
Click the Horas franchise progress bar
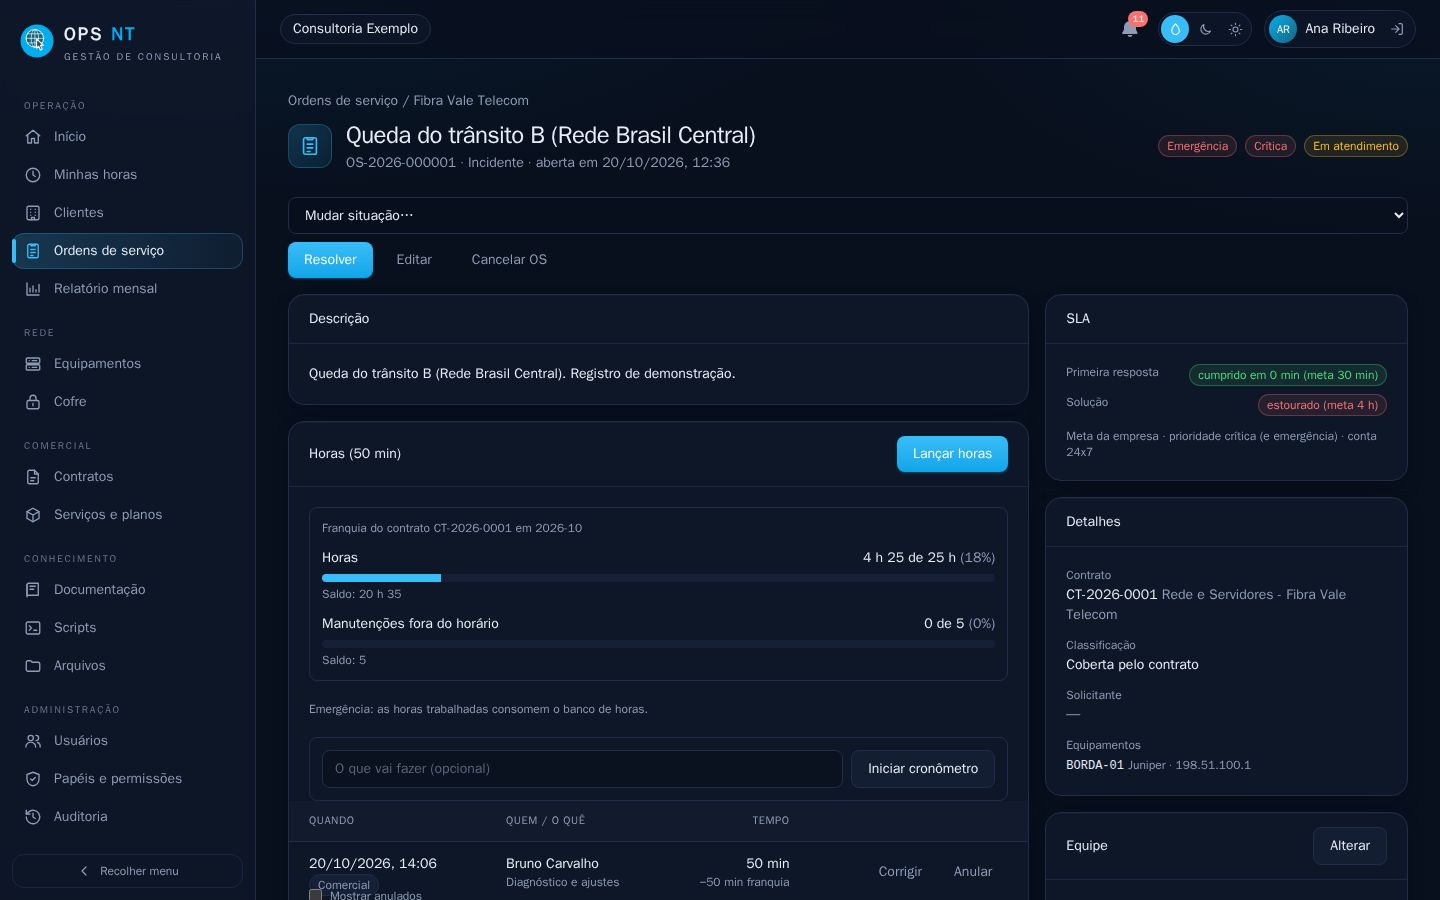coord(658,578)
